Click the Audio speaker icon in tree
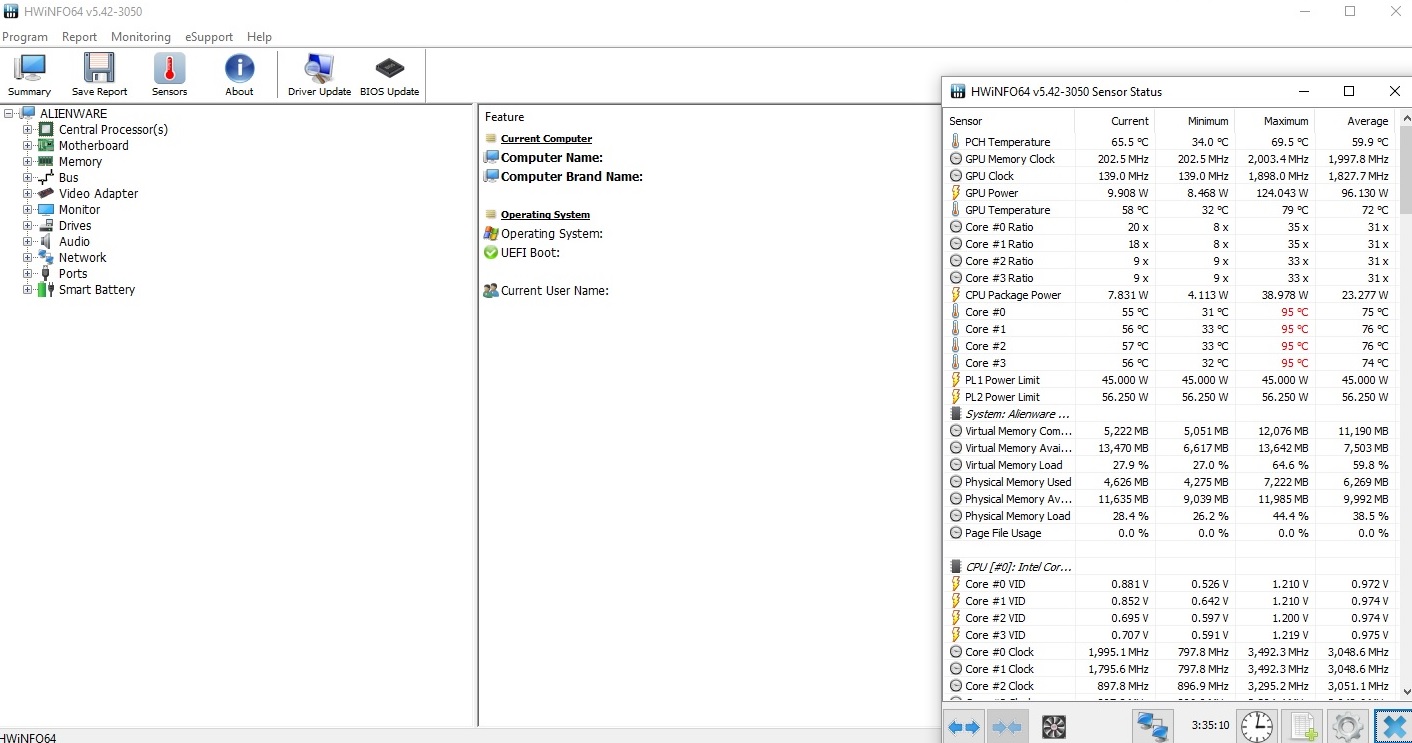 pos(46,241)
